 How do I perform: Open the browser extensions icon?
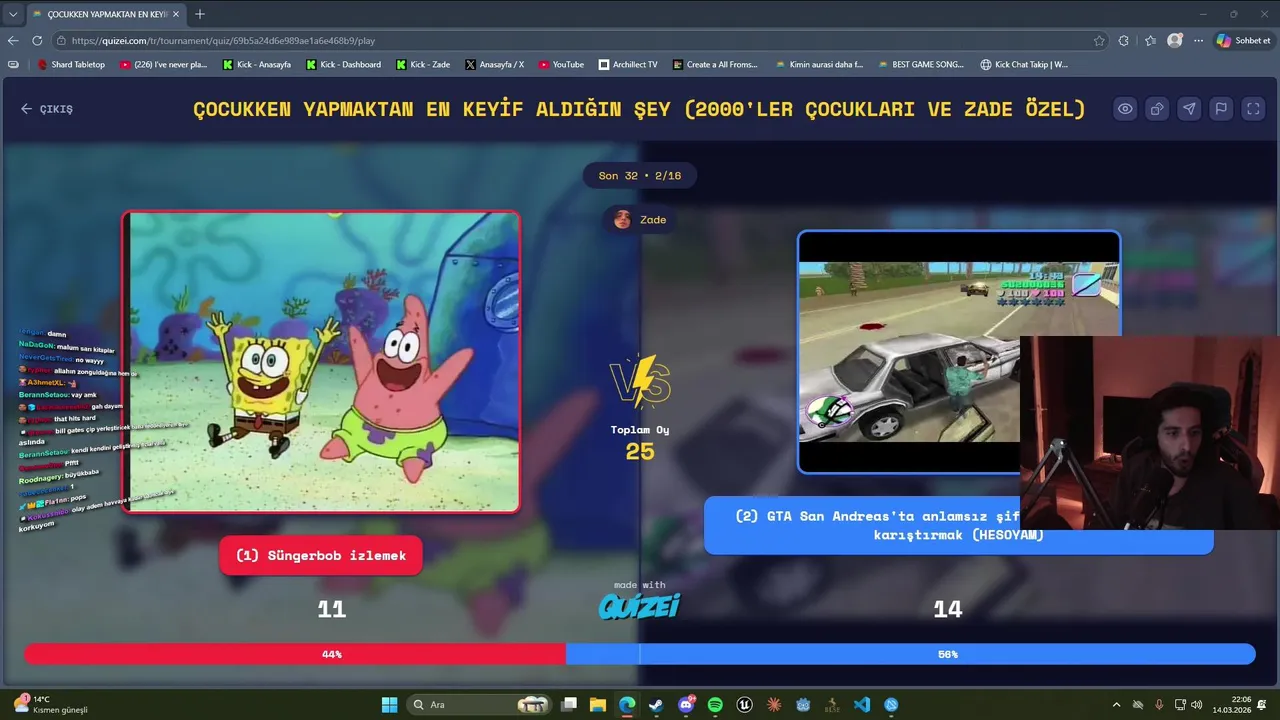[1124, 41]
